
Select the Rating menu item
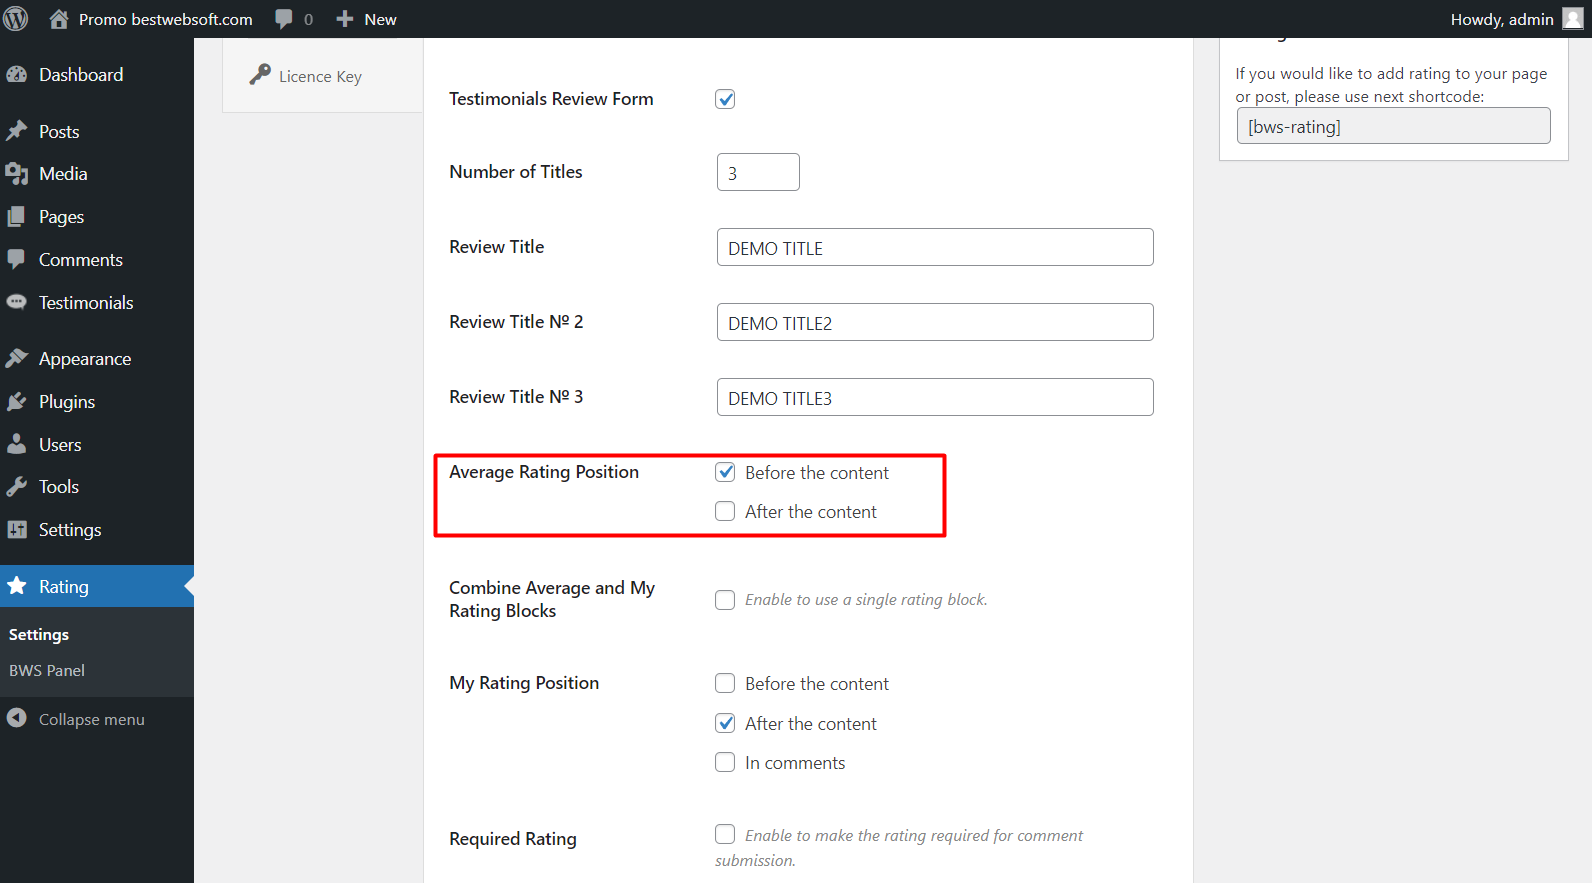[x=97, y=587]
